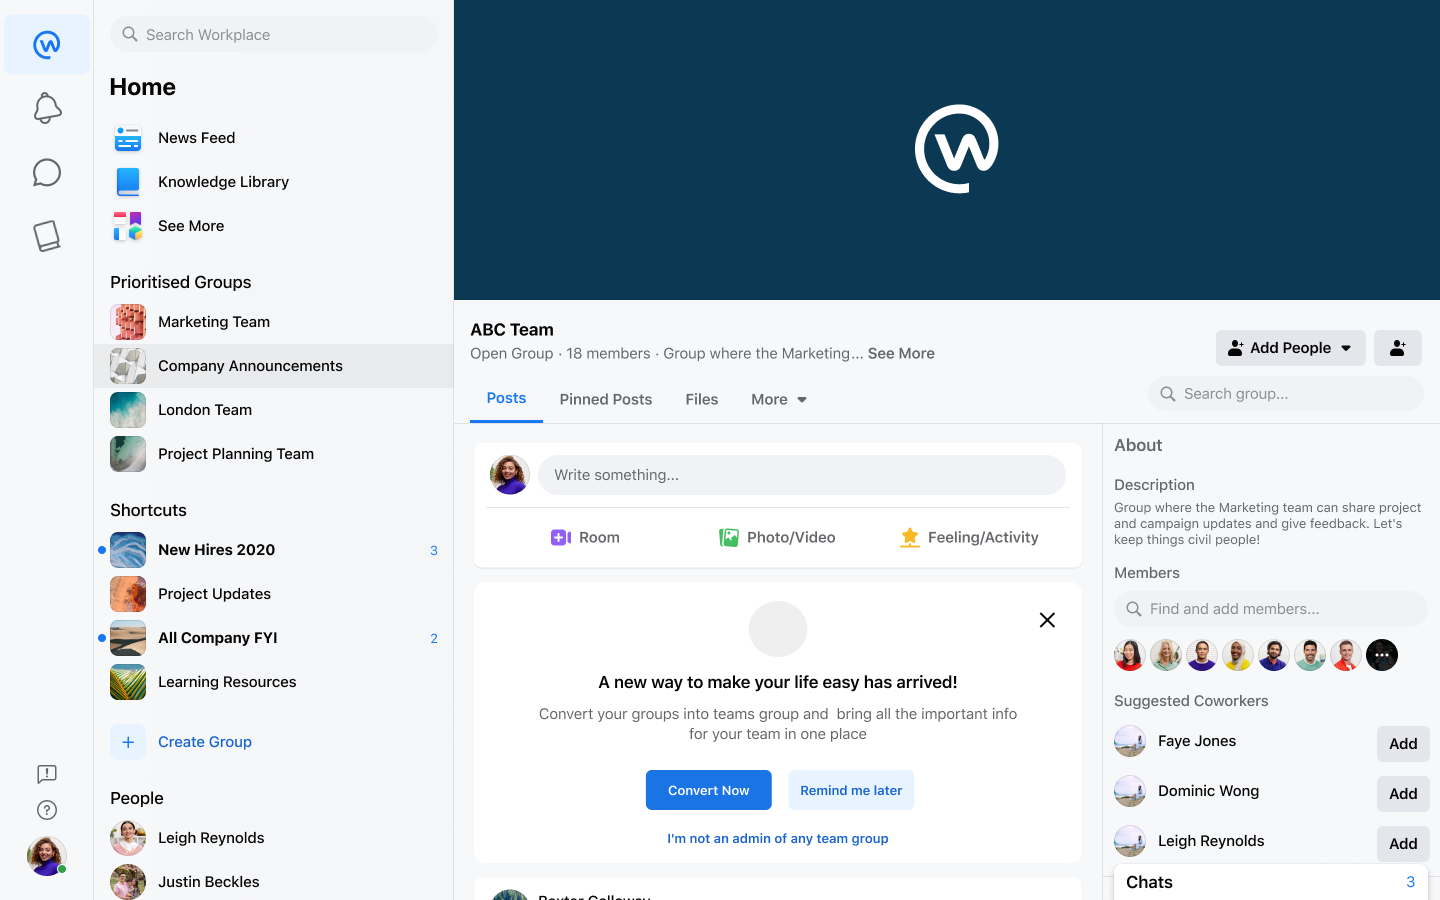Image resolution: width=1440 pixels, height=900 pixels.
Task: Open Project Updates shortcut
Action: [273, 594]
